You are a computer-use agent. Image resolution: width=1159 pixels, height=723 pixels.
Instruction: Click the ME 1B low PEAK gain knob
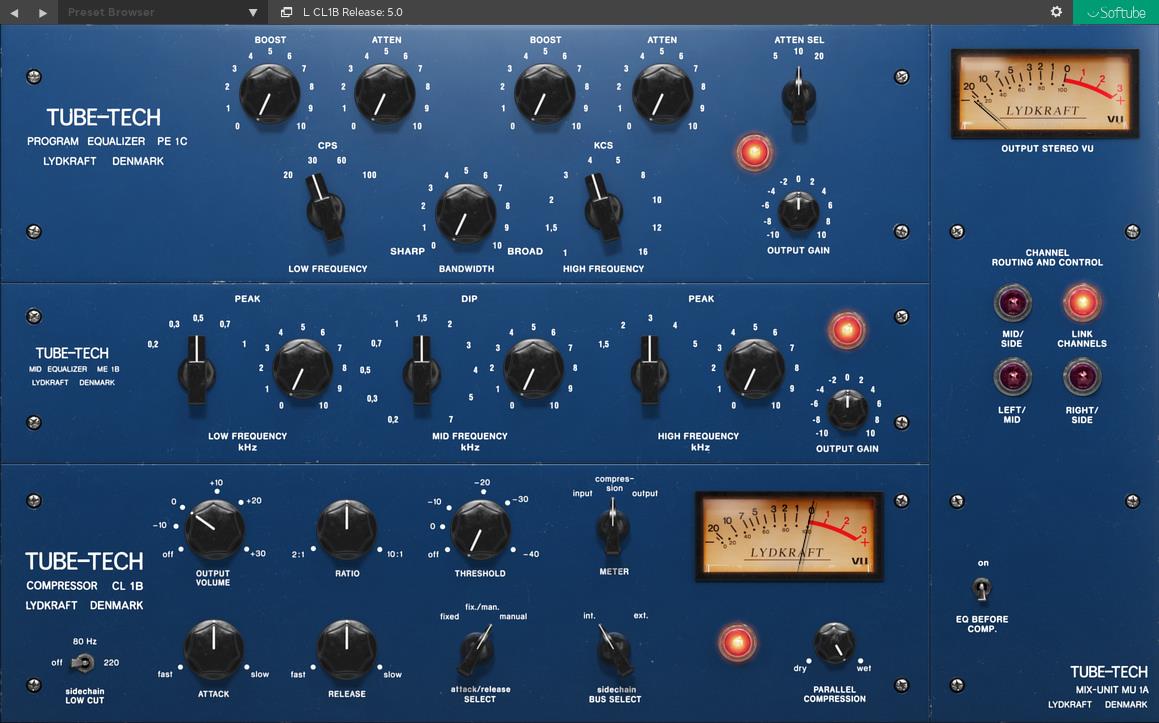click(x=302, y=369)
